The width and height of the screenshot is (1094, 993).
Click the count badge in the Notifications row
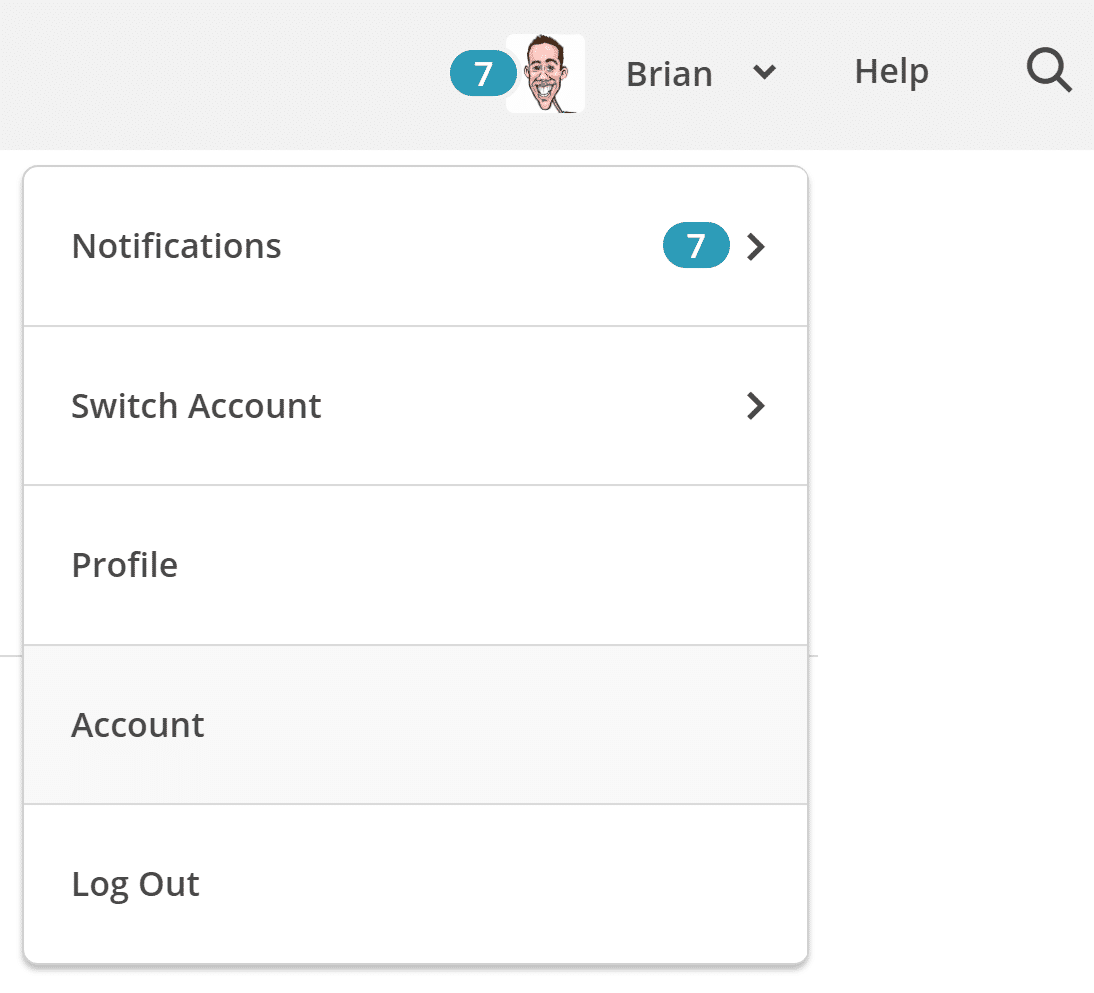pos(696,246)
